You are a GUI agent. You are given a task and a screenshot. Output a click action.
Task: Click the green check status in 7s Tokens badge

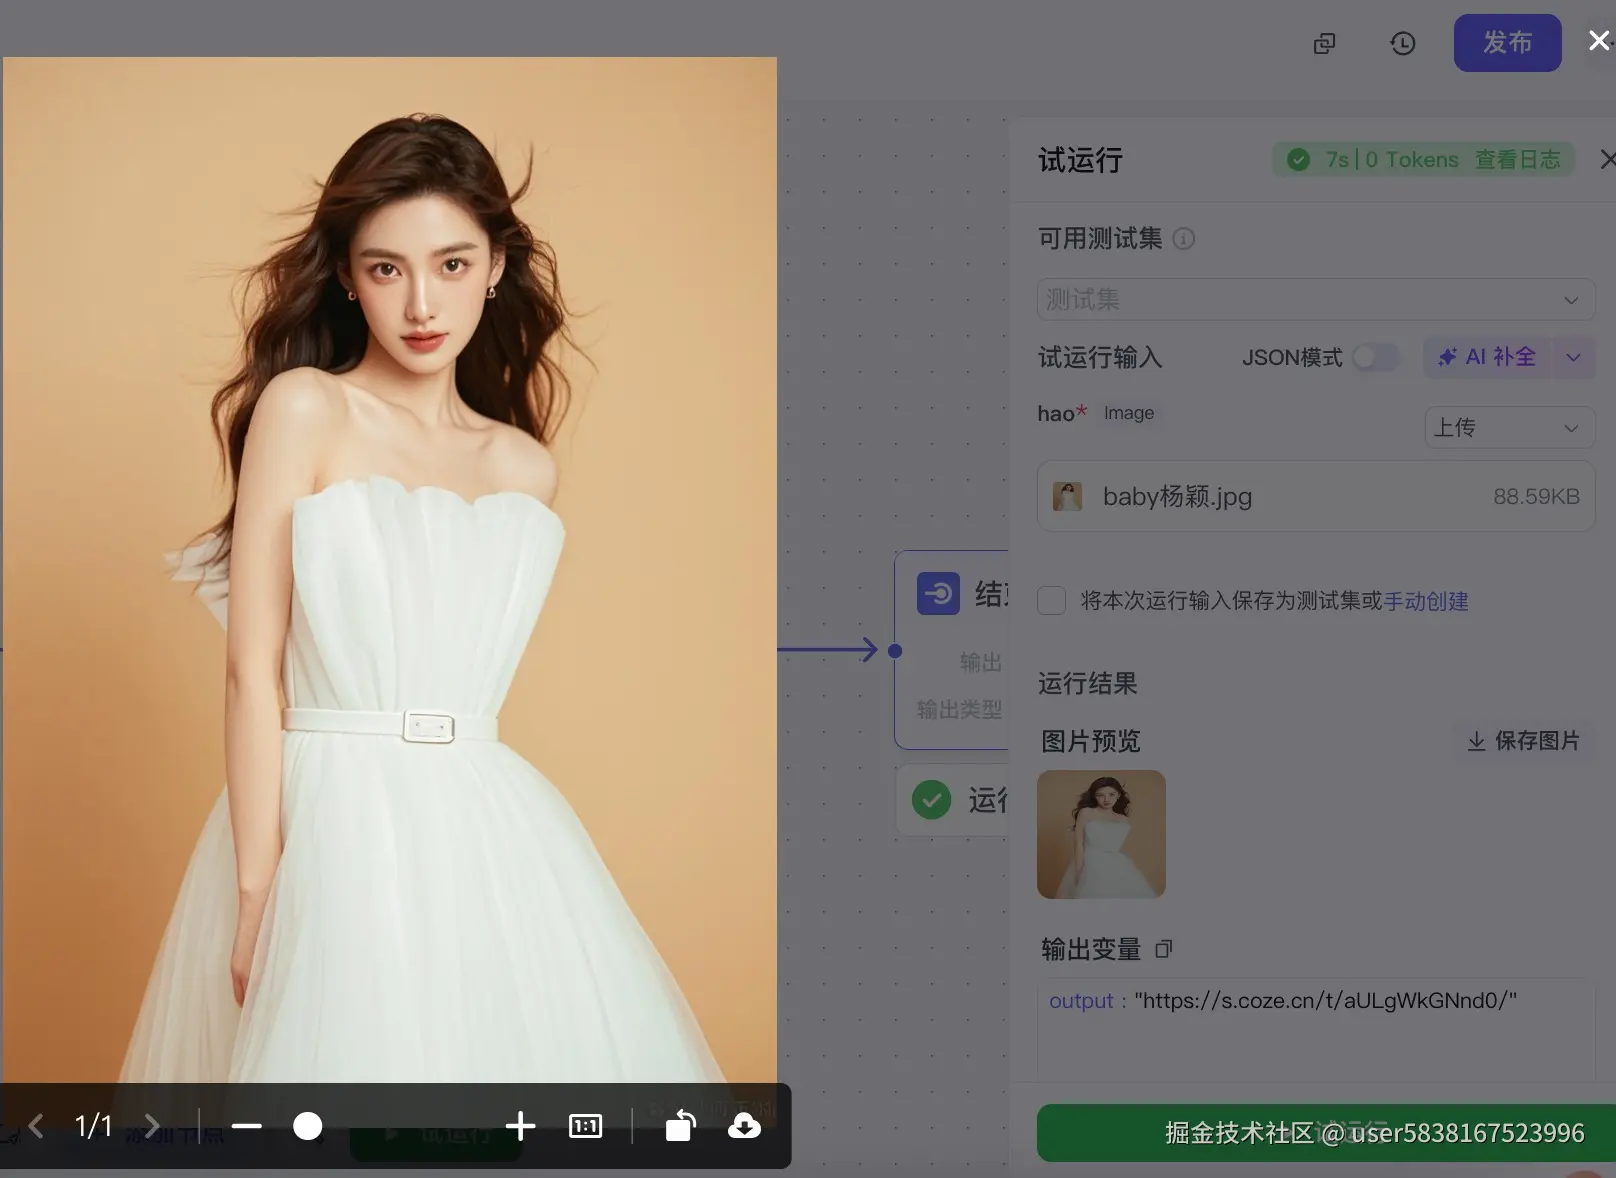point(1298,160)
